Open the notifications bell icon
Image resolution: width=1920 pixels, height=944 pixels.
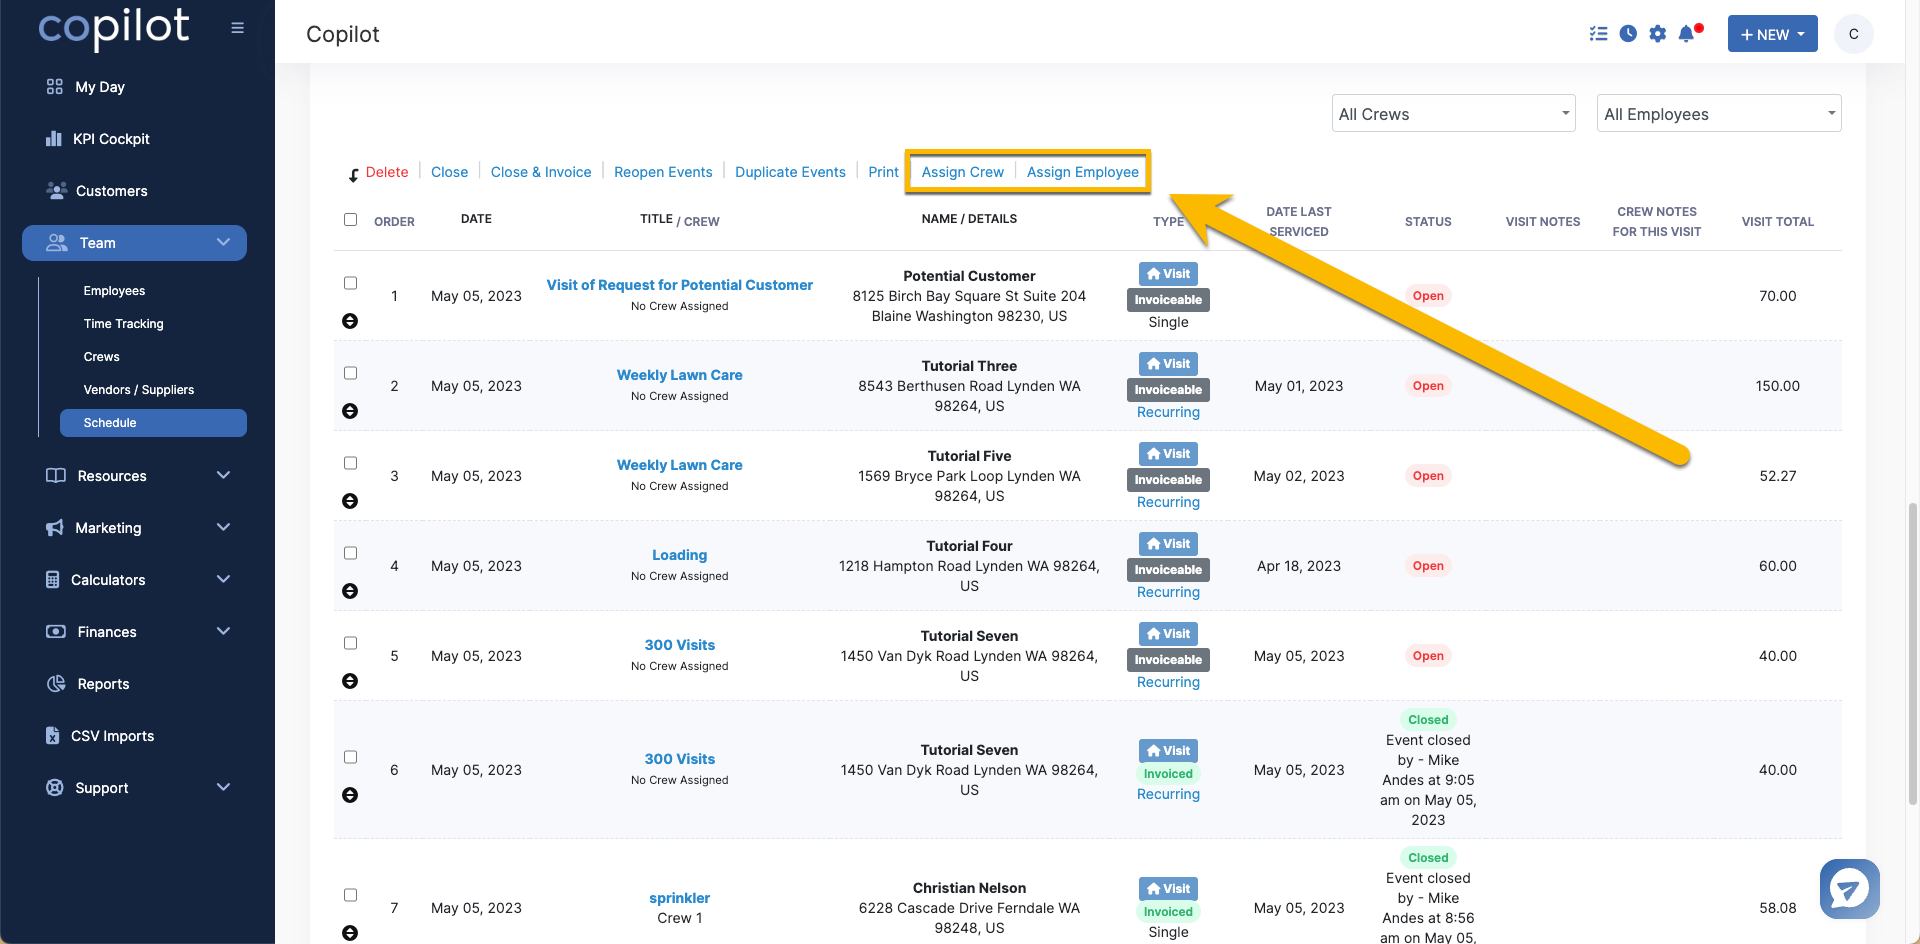pyautogui.click(x=1687, y=34)
